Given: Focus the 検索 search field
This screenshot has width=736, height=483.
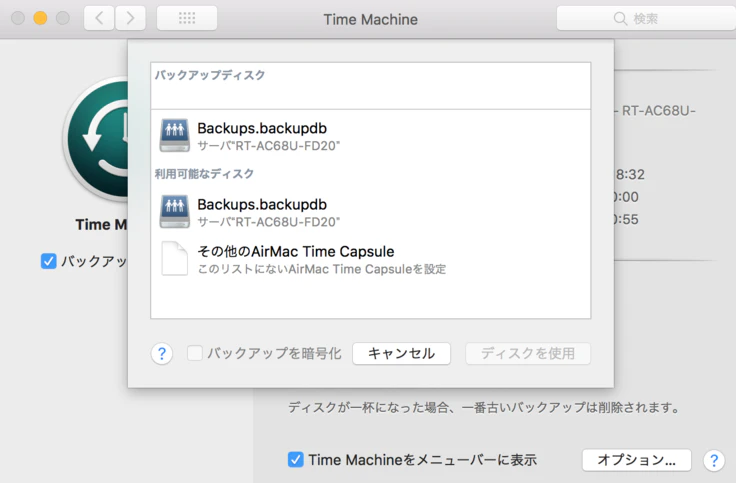Looking at the screenshot, I should 646,18.
